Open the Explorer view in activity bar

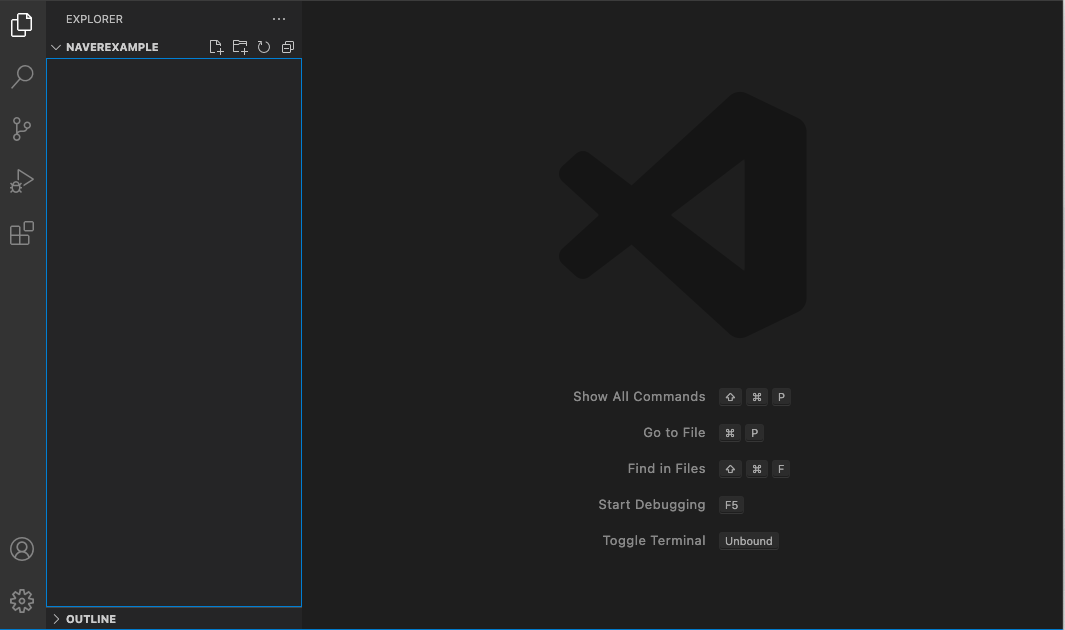pos(22,25)
